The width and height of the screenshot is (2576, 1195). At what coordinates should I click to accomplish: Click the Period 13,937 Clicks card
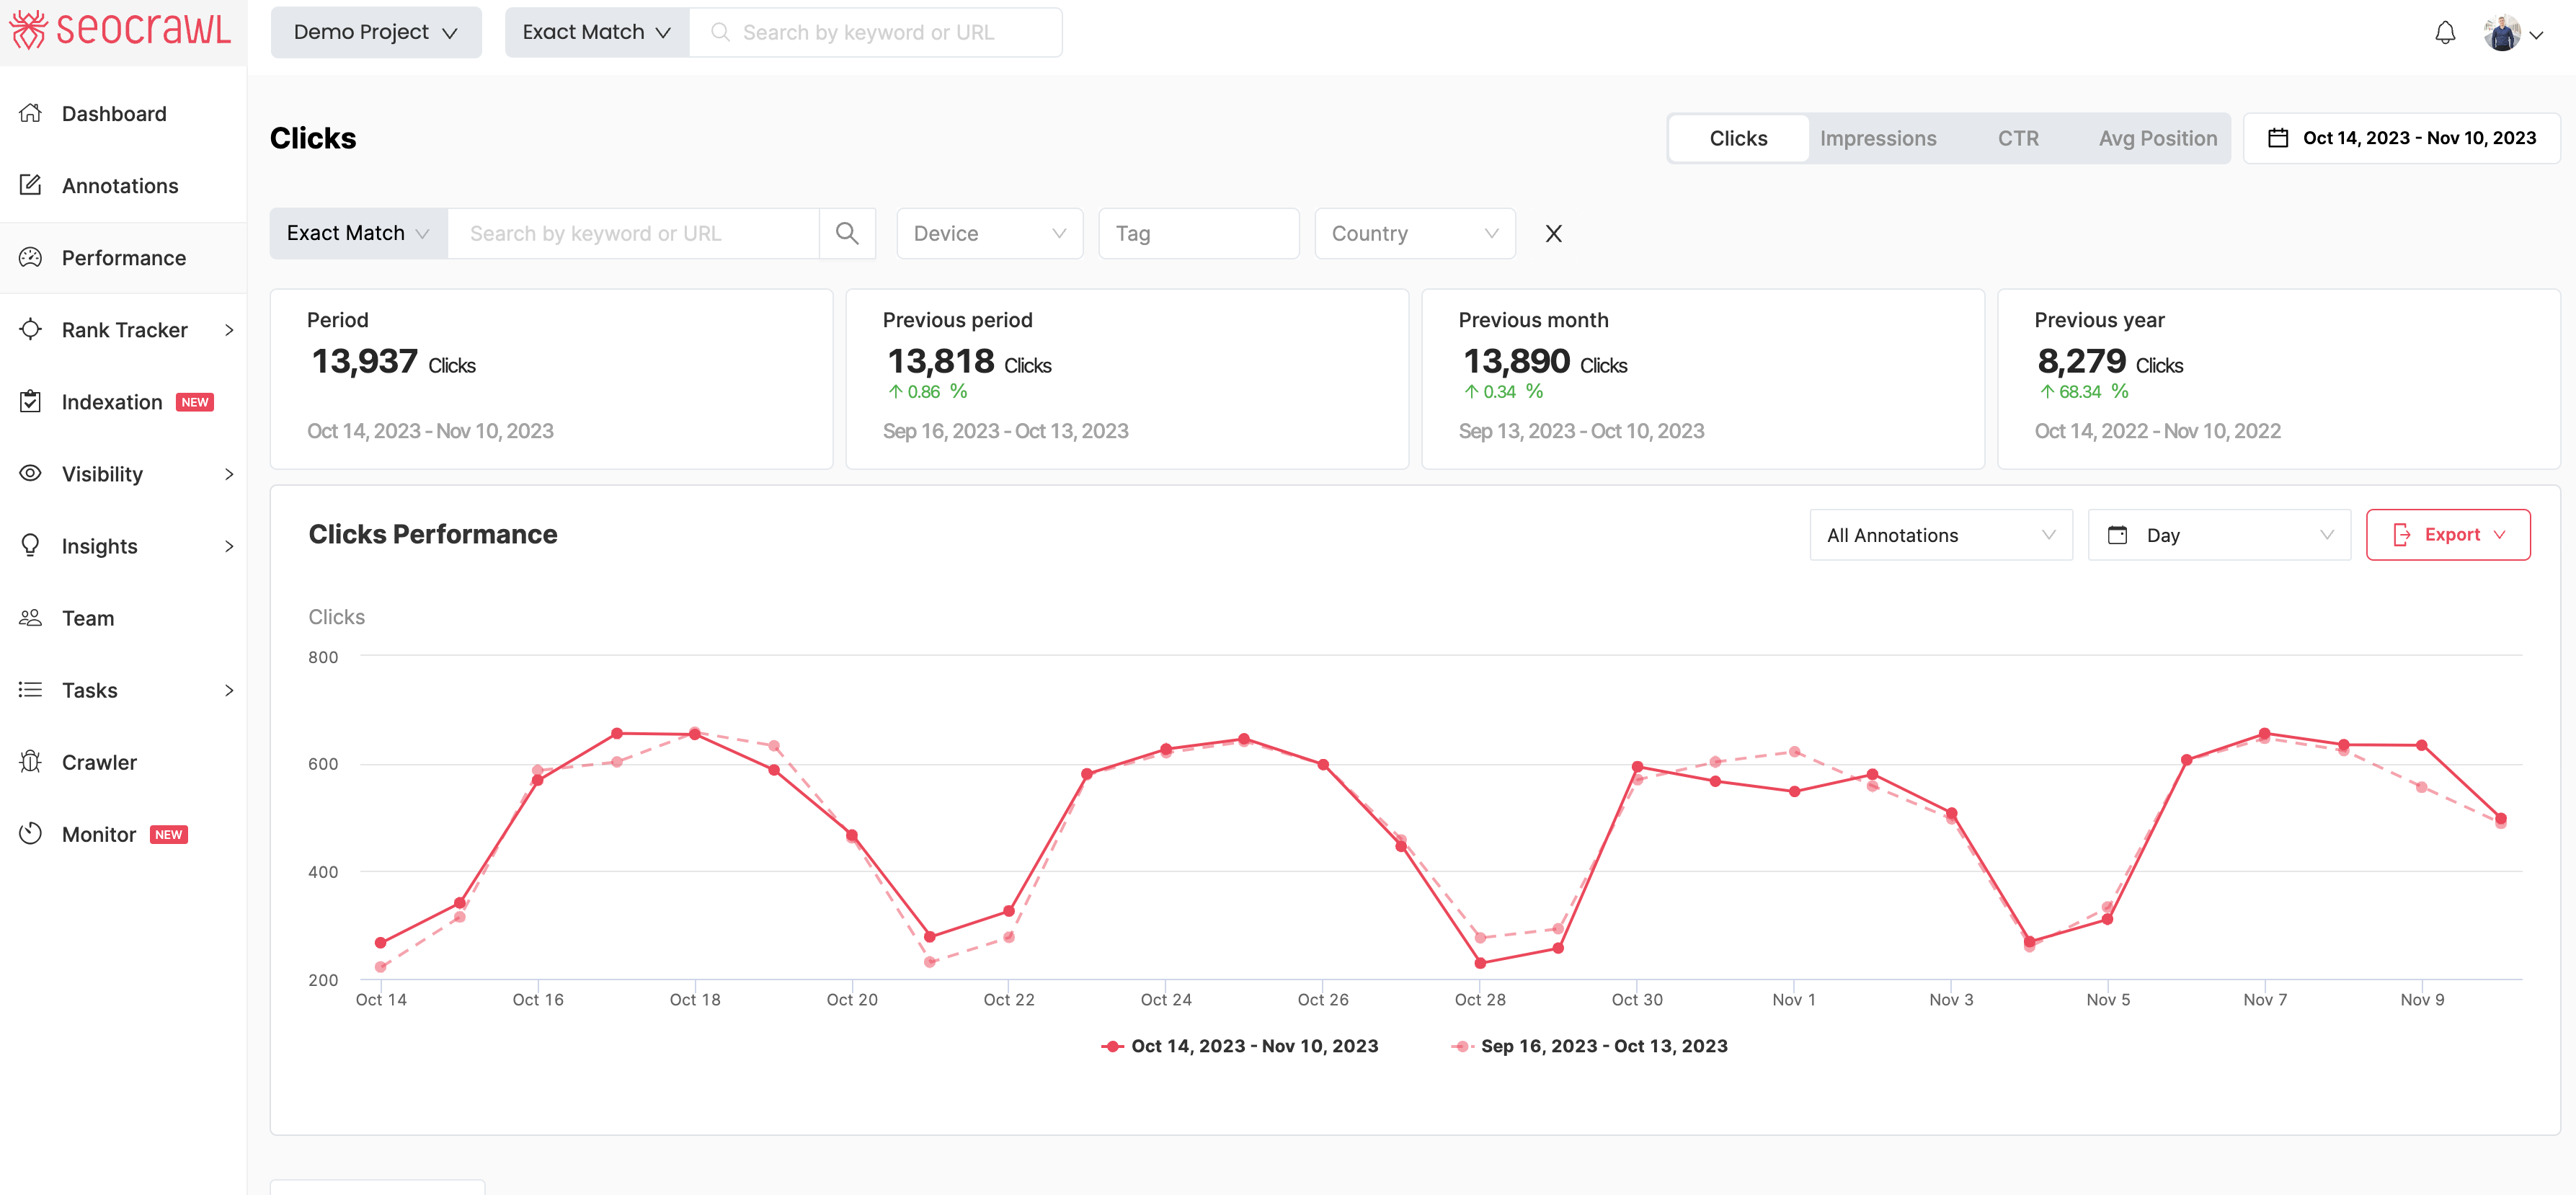click(551, 379)
